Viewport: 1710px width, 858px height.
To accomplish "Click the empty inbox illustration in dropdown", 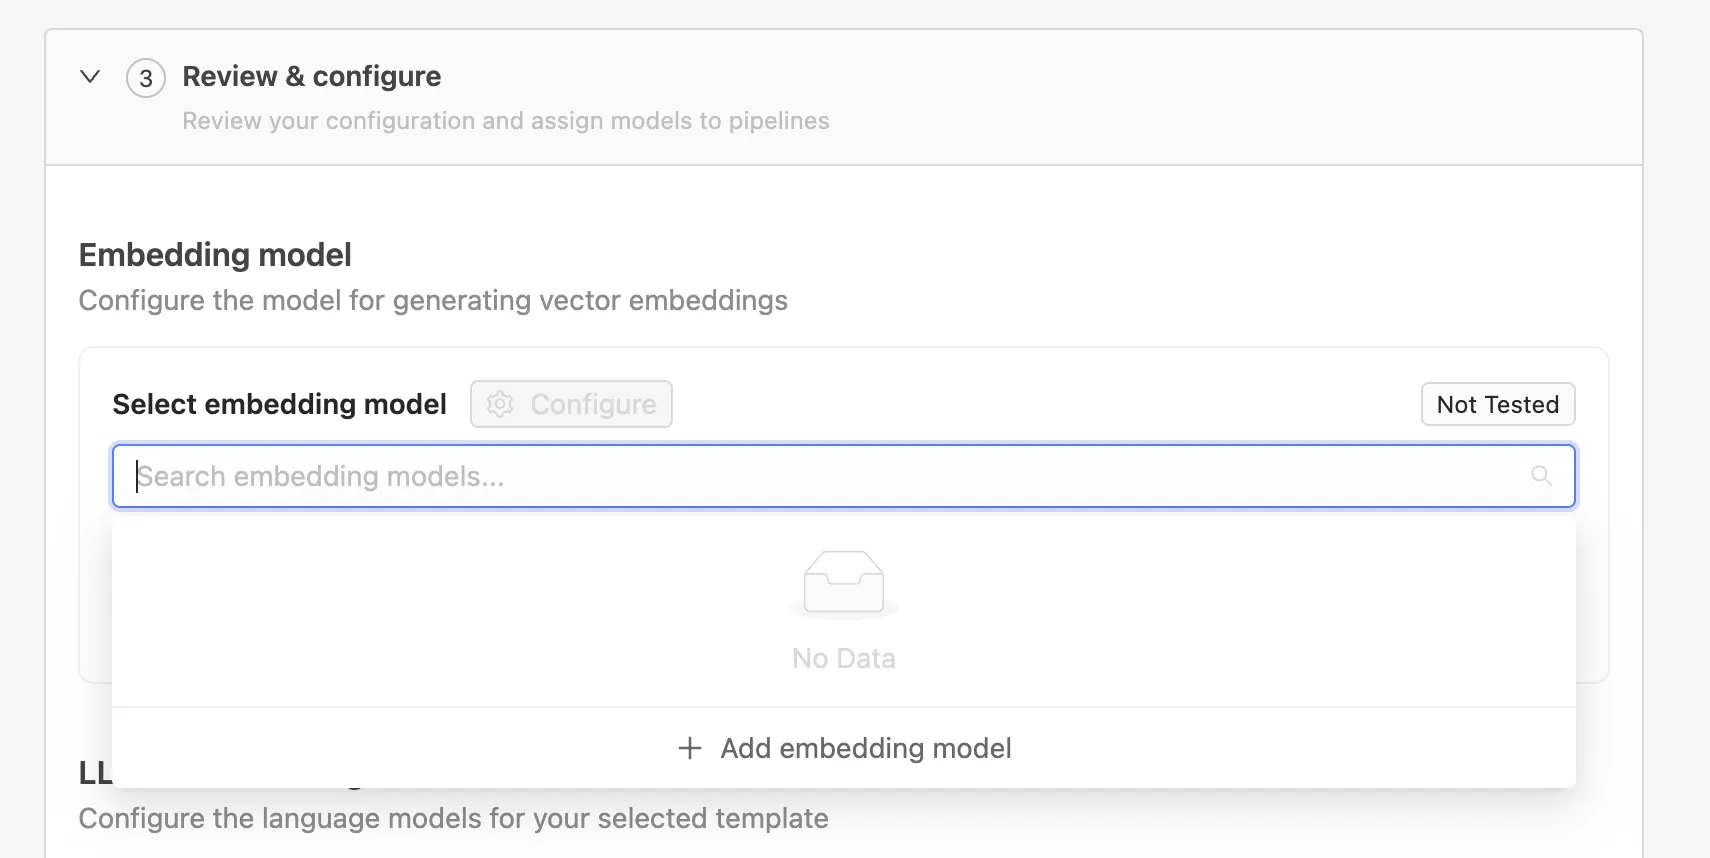I will pyautogui.click(x=843, y=584).
